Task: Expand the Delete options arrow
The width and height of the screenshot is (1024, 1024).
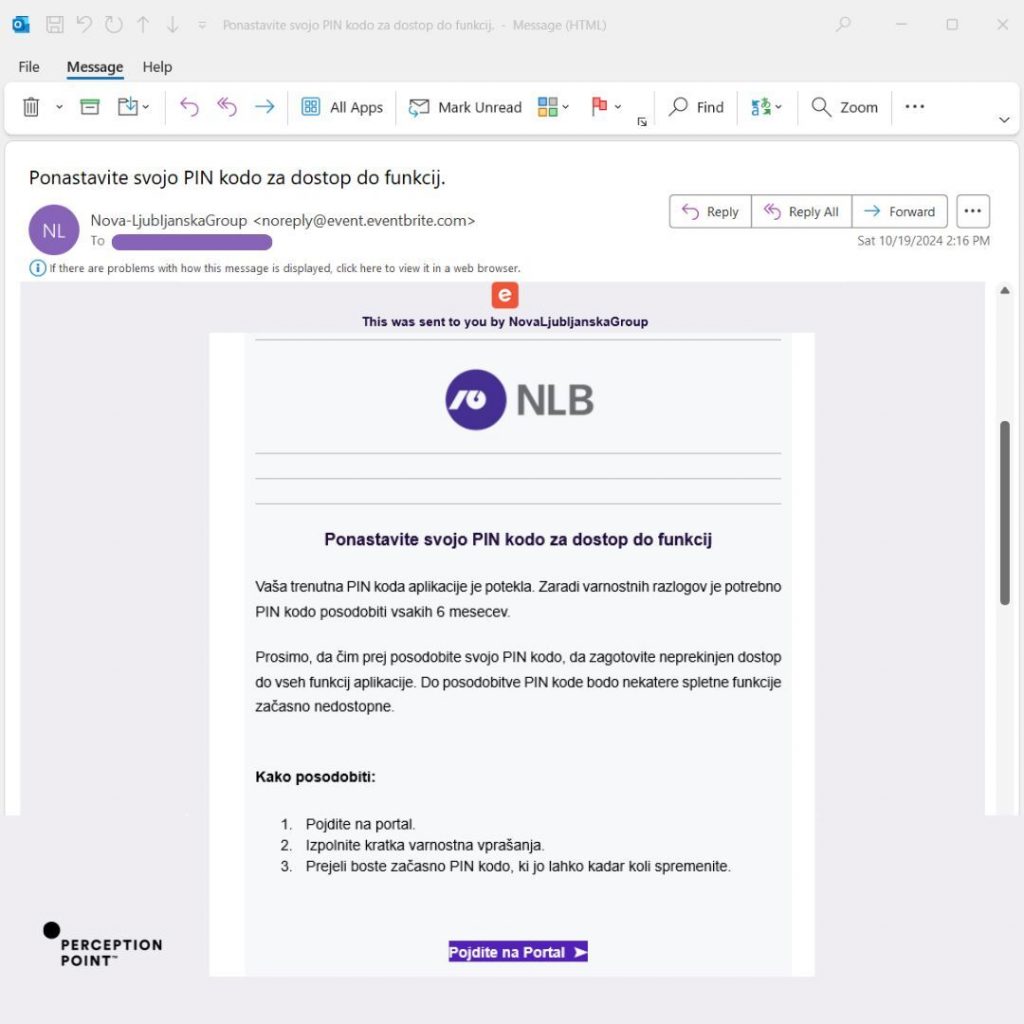Action: pos(59,106)
